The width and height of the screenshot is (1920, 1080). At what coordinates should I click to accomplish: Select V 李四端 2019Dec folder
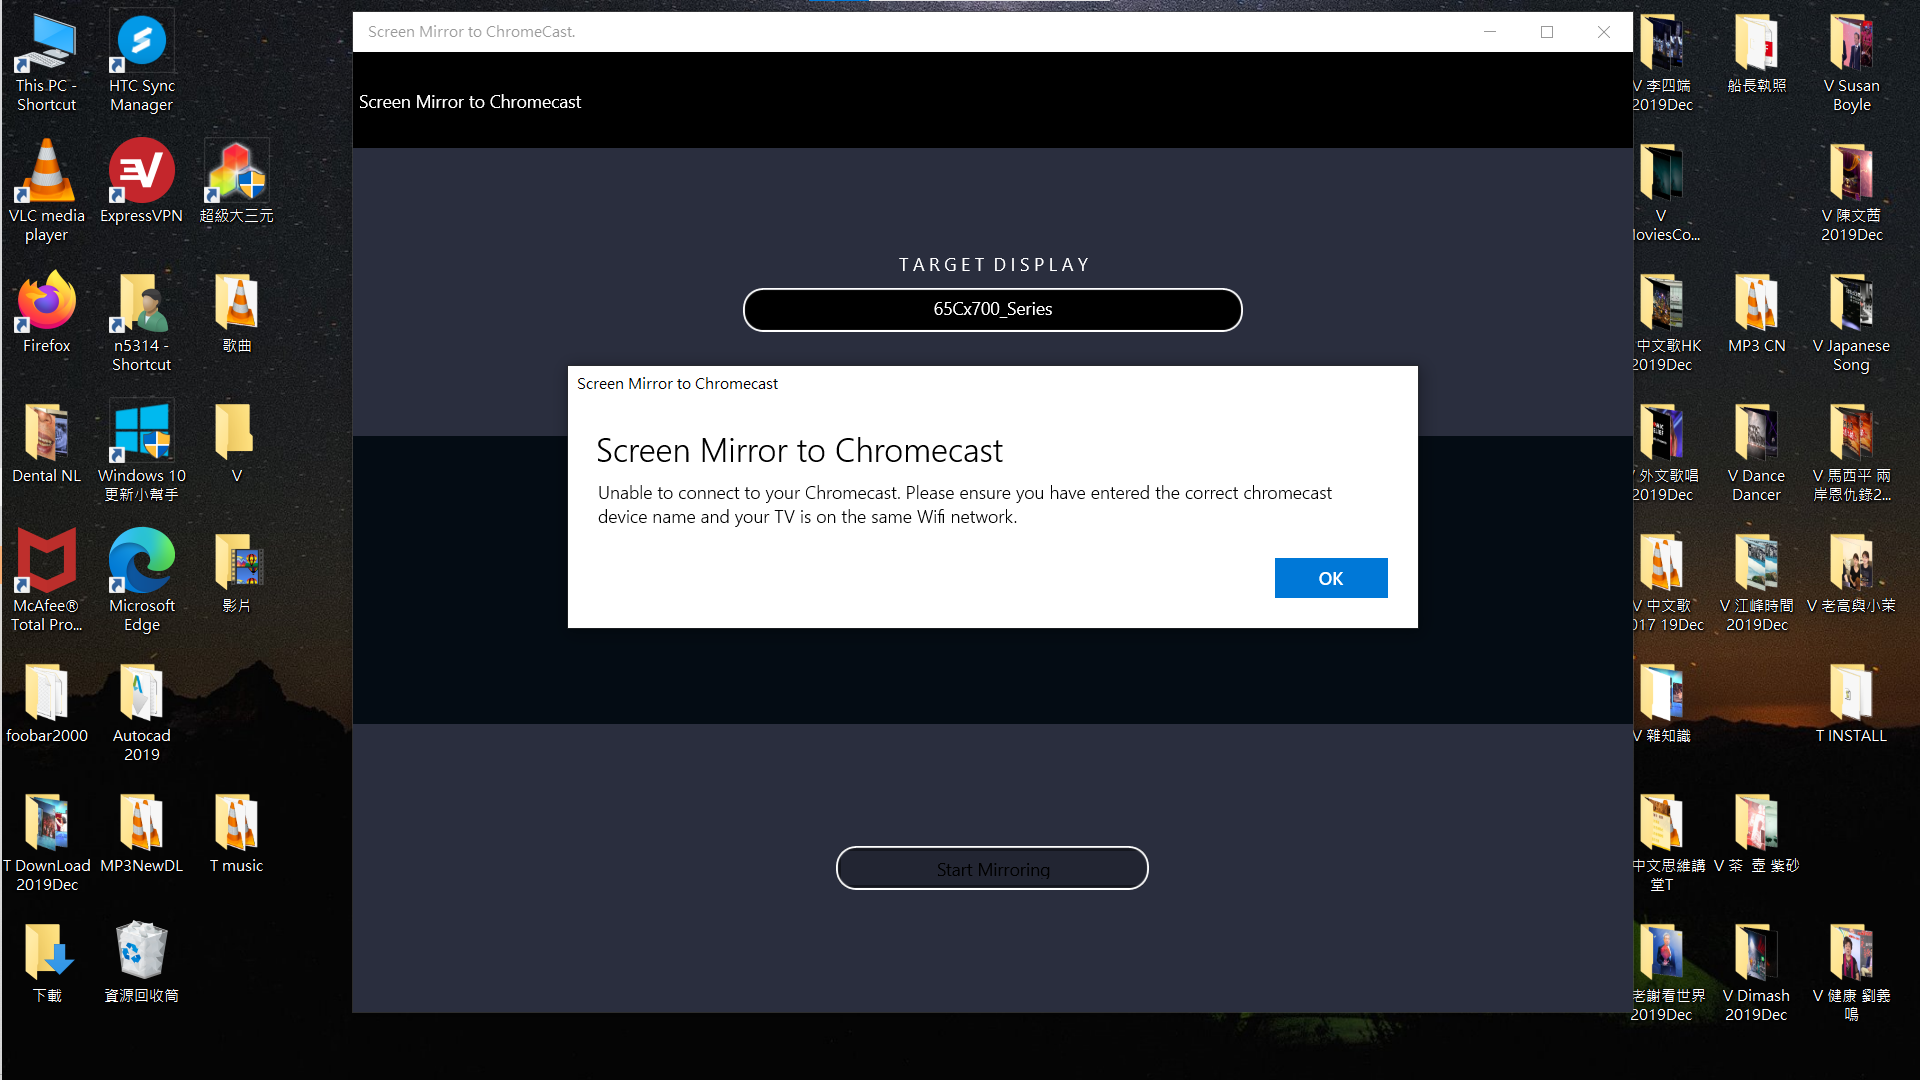[1664, 63]
